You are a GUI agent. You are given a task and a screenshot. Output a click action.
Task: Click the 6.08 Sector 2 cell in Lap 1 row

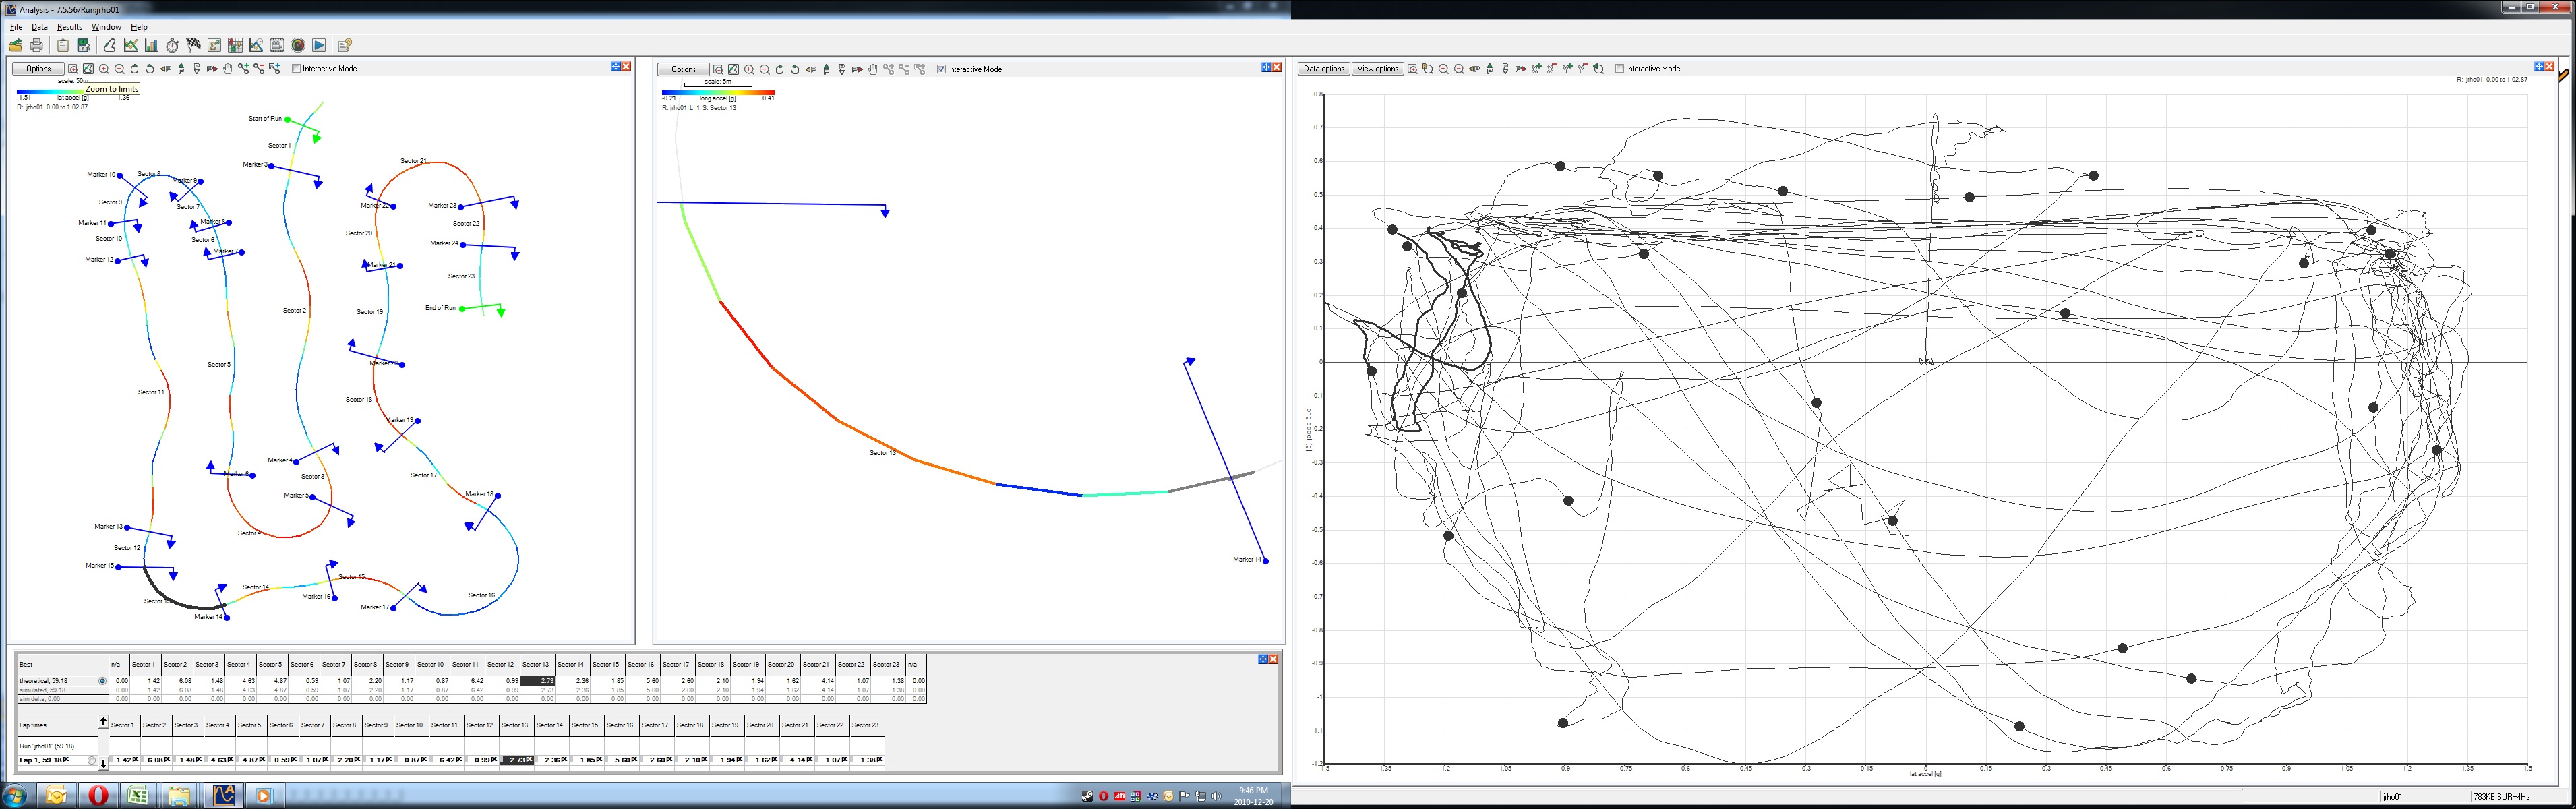click(156, 760)
